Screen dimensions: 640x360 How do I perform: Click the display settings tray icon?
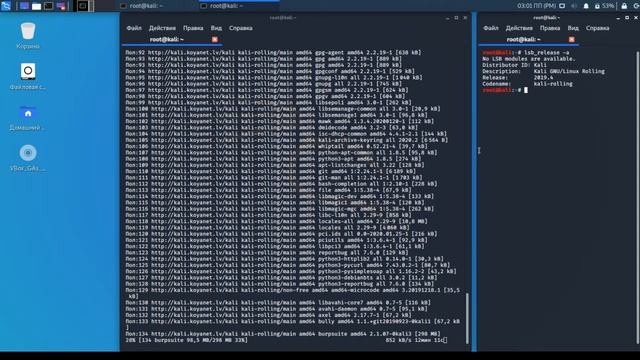(562, 6)
